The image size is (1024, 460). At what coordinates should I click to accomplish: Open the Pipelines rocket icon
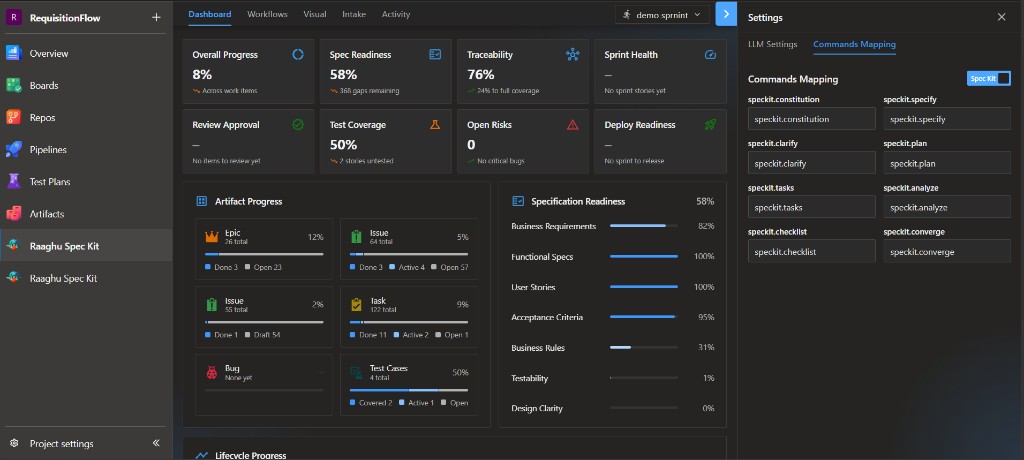(x=14, y=150)
